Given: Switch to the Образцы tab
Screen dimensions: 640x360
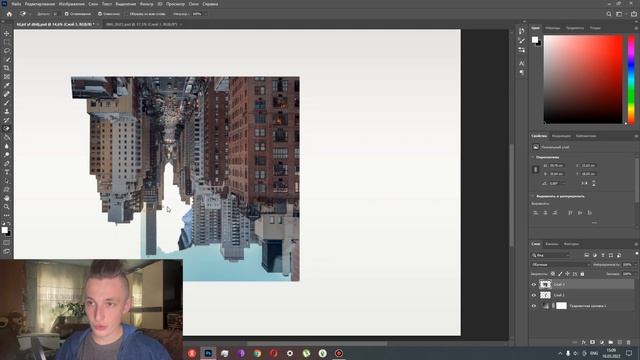Looking at the screenshot, I should (553, 28).
